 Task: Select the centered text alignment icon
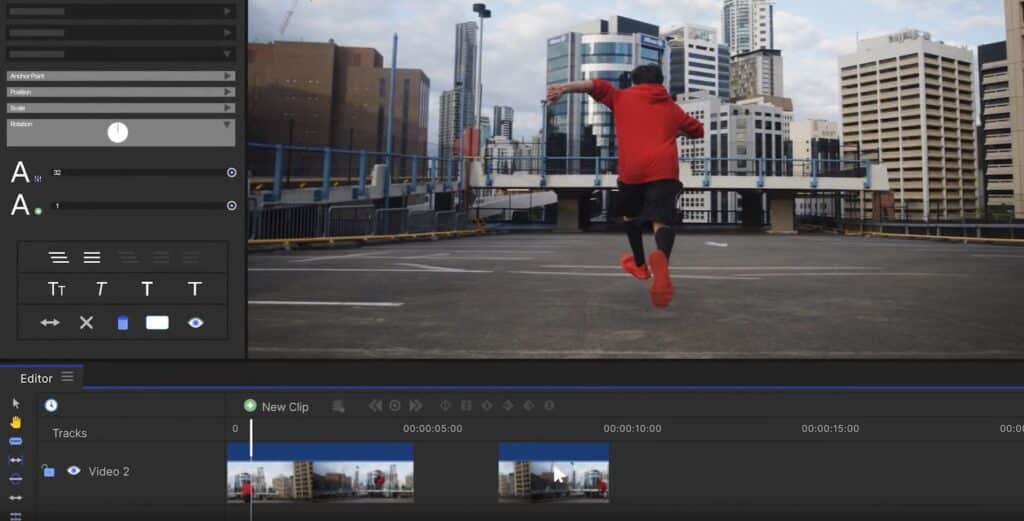[92, 257]
